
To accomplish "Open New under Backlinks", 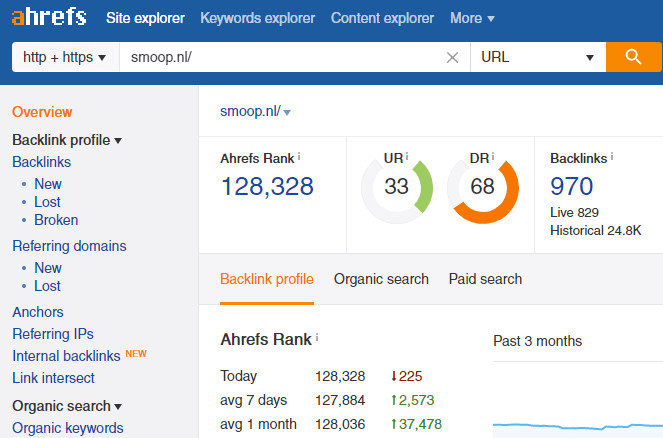I will point(48,184).
